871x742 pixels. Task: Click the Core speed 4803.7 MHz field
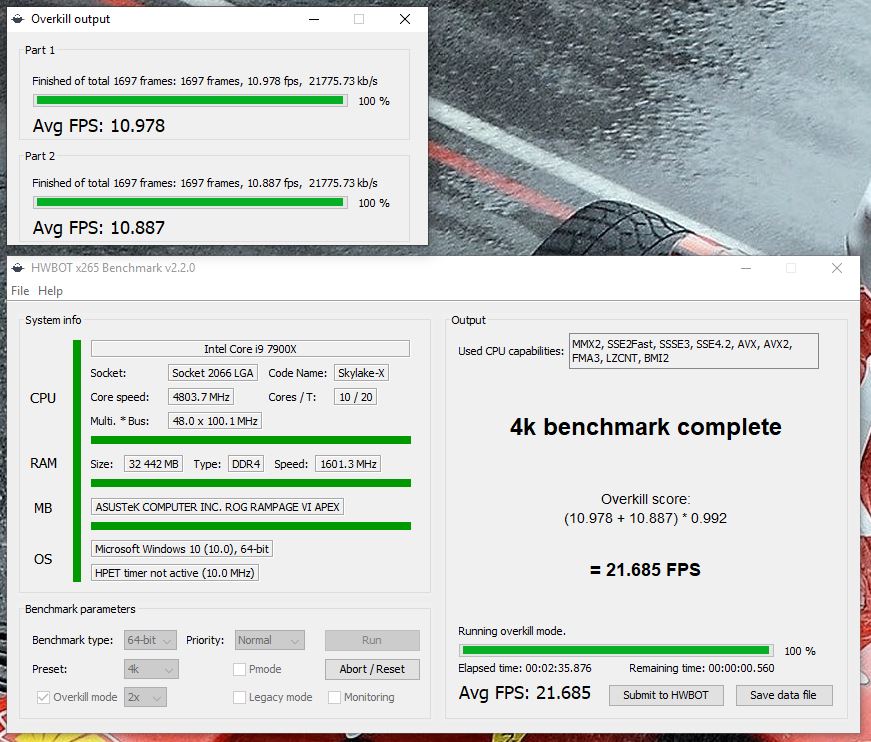pyautogui.click(x=201, y=397)
